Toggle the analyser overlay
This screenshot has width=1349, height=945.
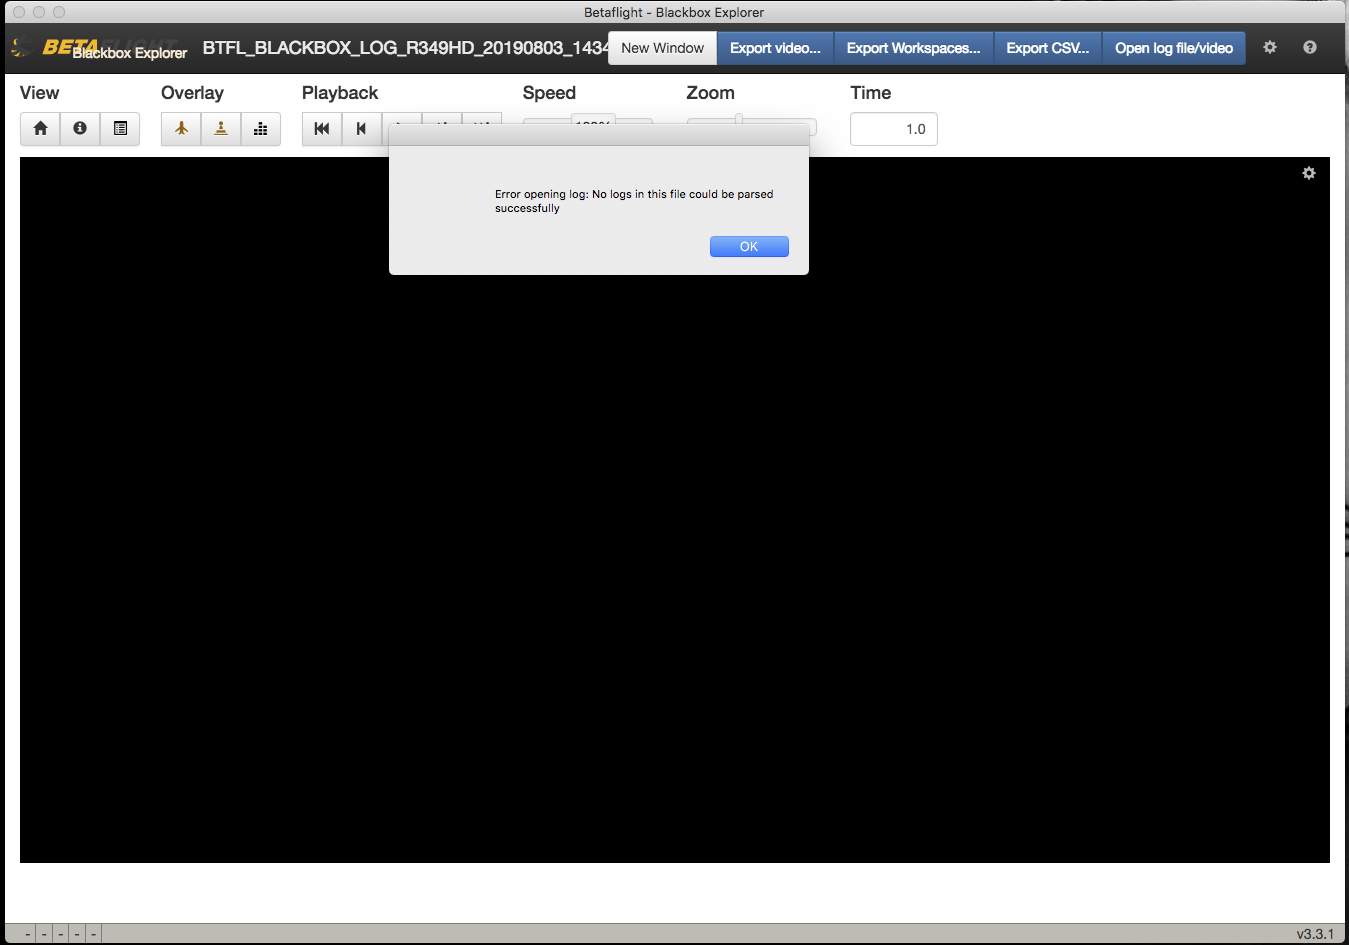(x=261, y=128)
